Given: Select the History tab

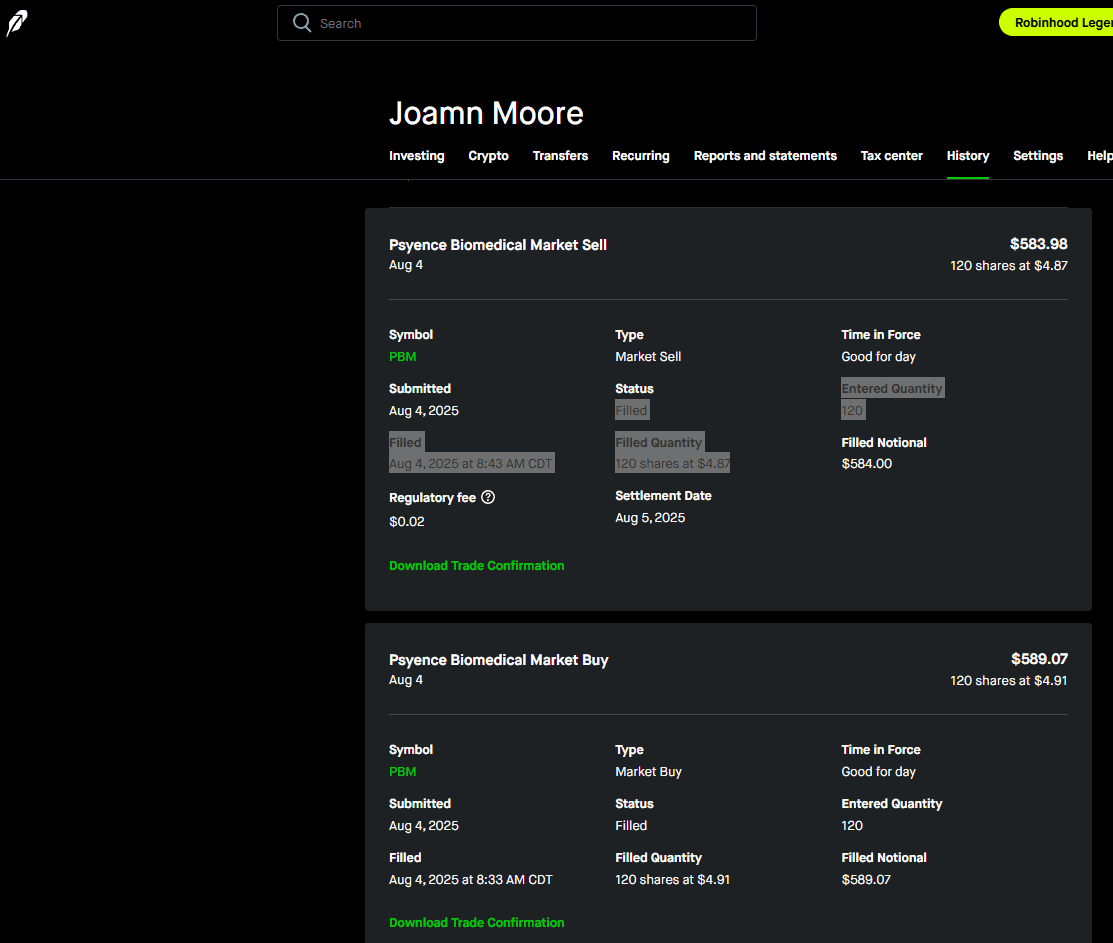Looking at the screenshot, I should pyautogui.click(x=967, y=156).
